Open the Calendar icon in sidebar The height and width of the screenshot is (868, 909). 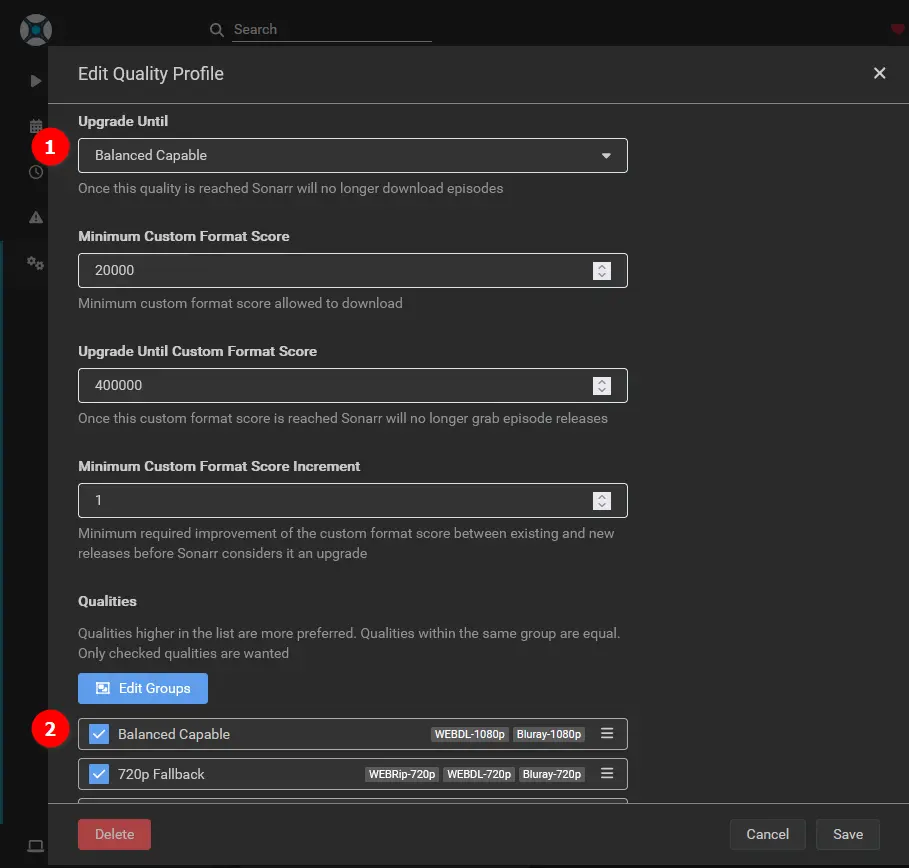coord(36,126)
